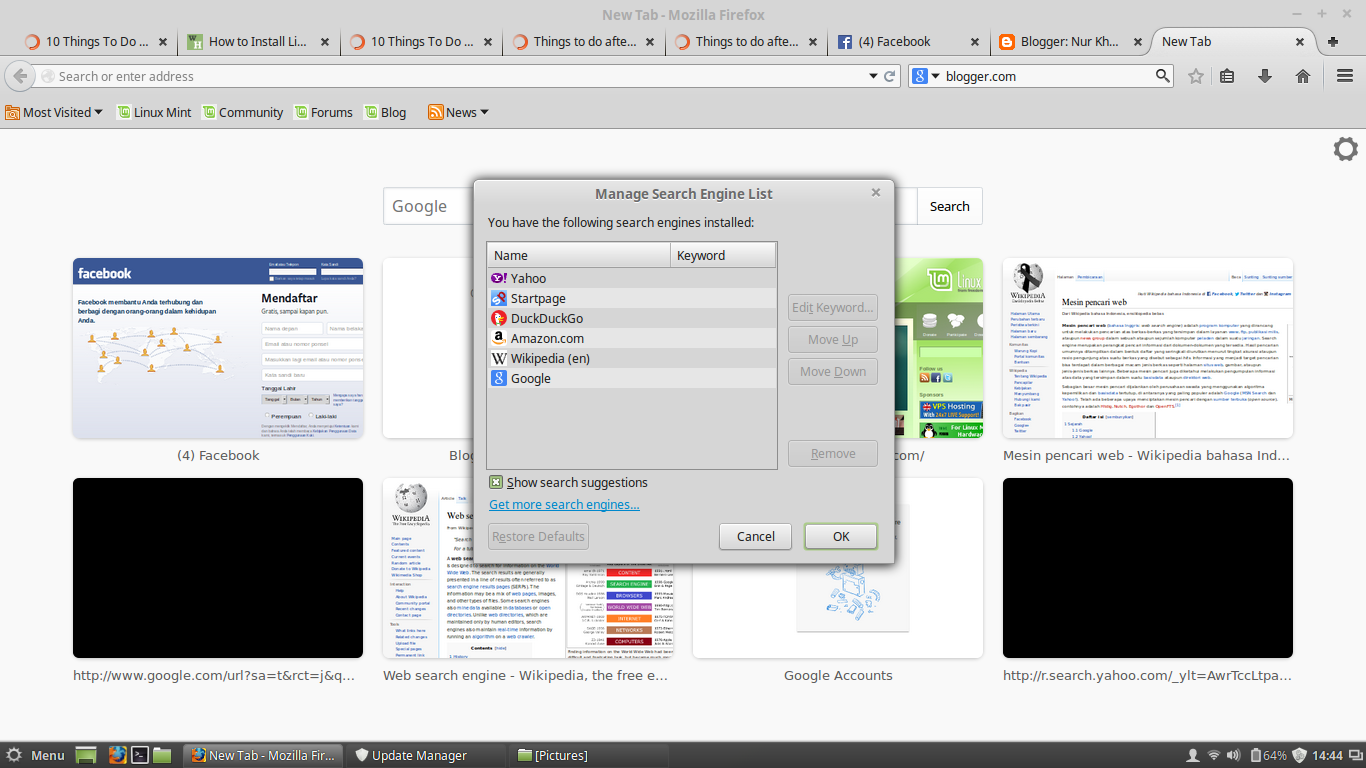1366x768 pixels.
Task: Click the back navigation arrow
Action: [18, 76]
